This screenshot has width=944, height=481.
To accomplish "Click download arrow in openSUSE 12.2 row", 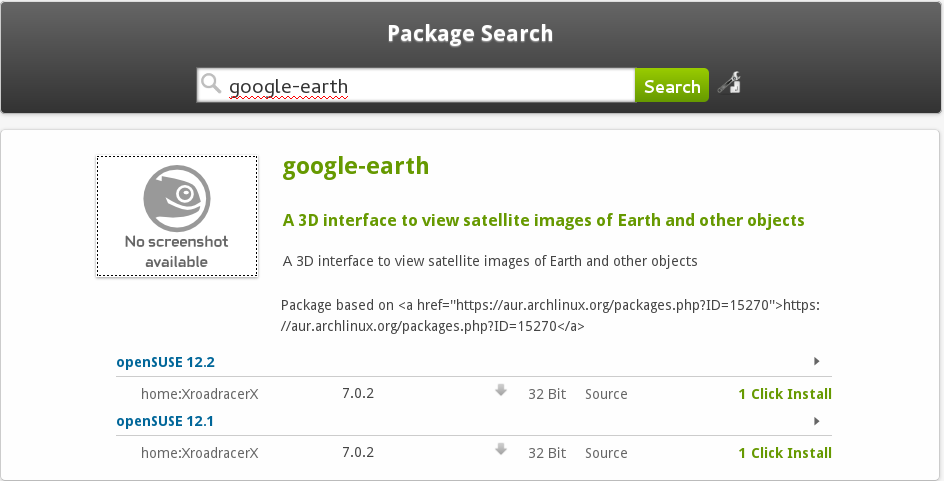I will point(501,391).
